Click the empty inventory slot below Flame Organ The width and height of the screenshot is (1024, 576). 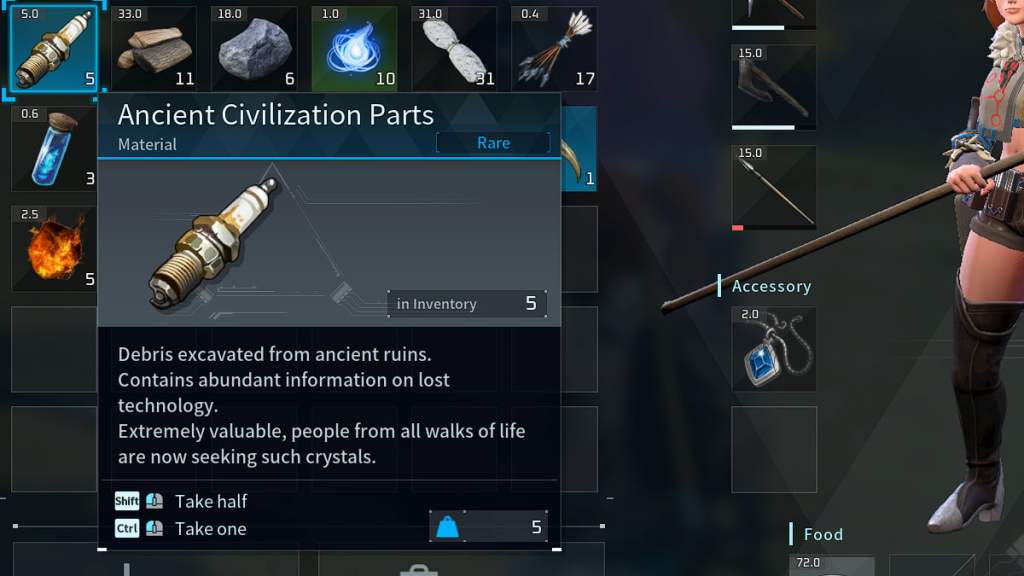tap(54, 349)
